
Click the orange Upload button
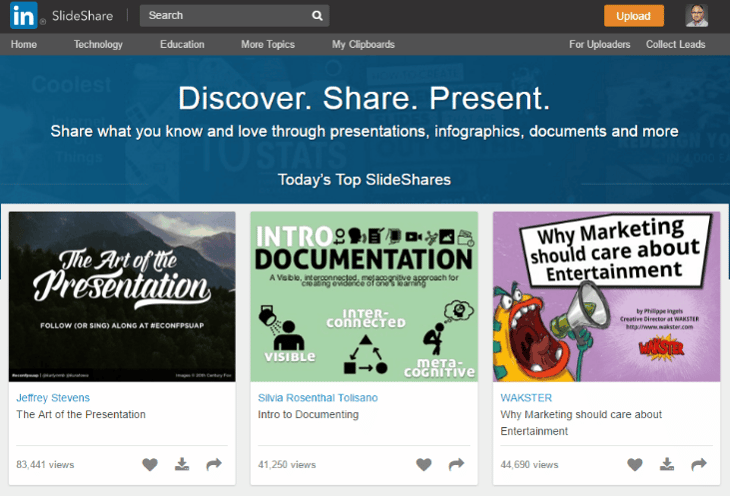click(x=634, y=16)
